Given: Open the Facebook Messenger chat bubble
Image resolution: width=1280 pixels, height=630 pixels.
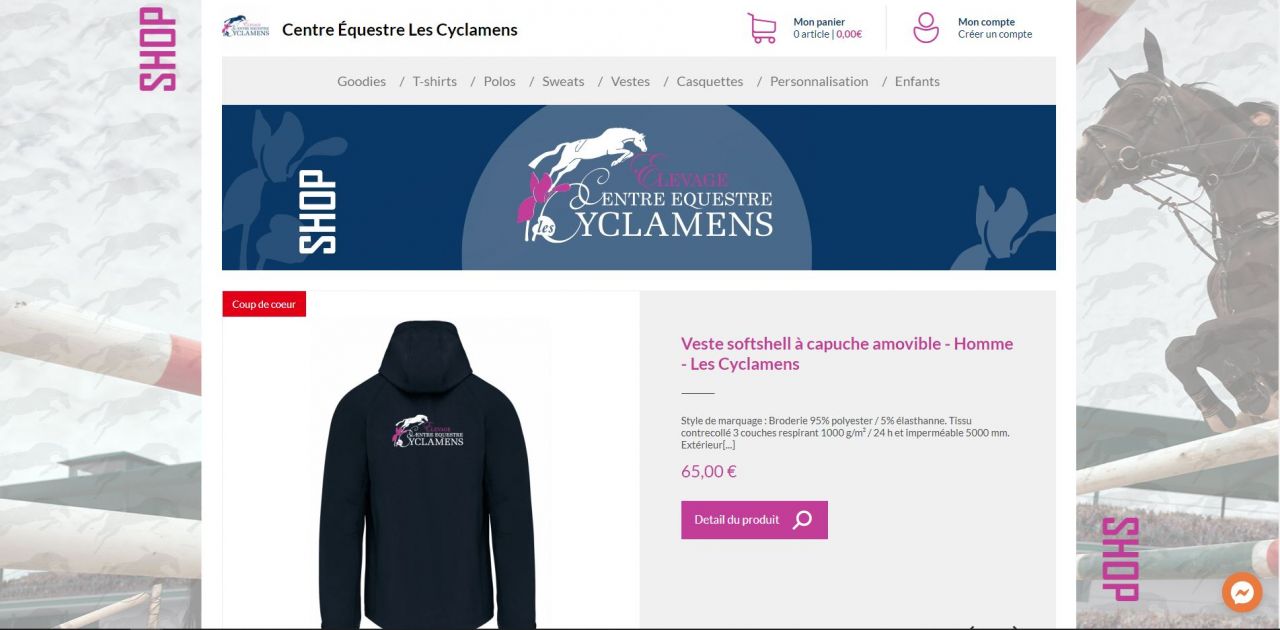Looking at the screenshot, I should [x=1242, y=592].
